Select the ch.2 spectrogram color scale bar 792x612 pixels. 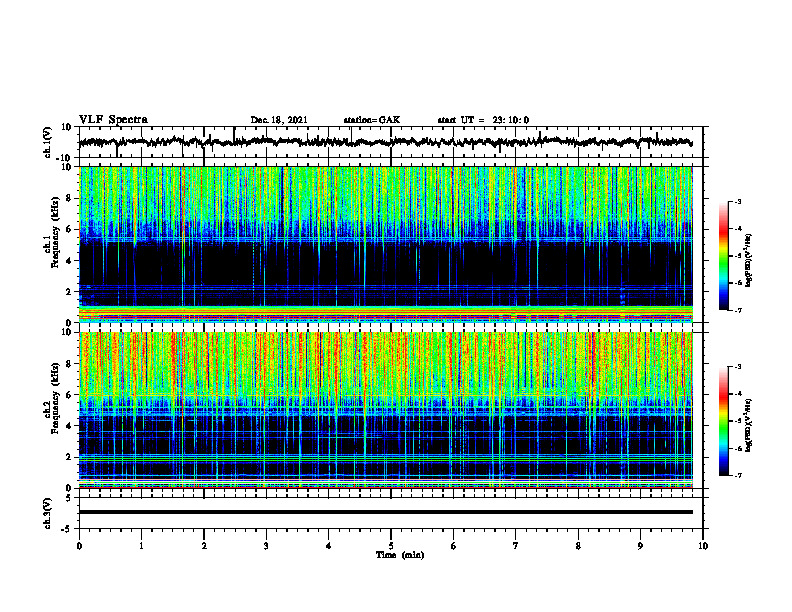tap(723, 421)
